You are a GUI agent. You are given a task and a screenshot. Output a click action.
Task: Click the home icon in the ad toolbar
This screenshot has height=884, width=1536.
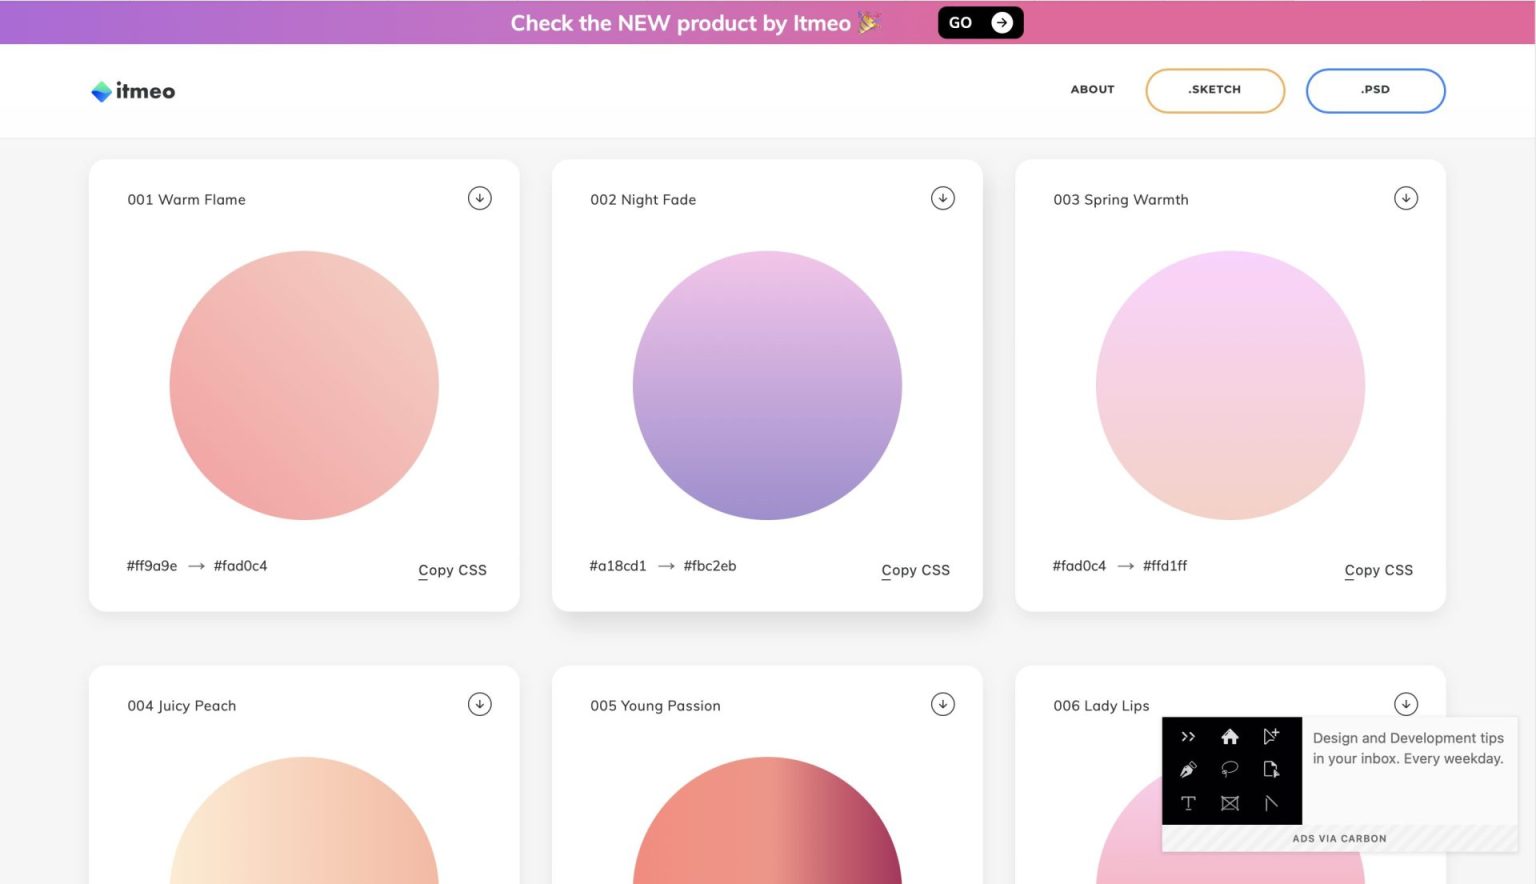click(x=1230, y=737)
